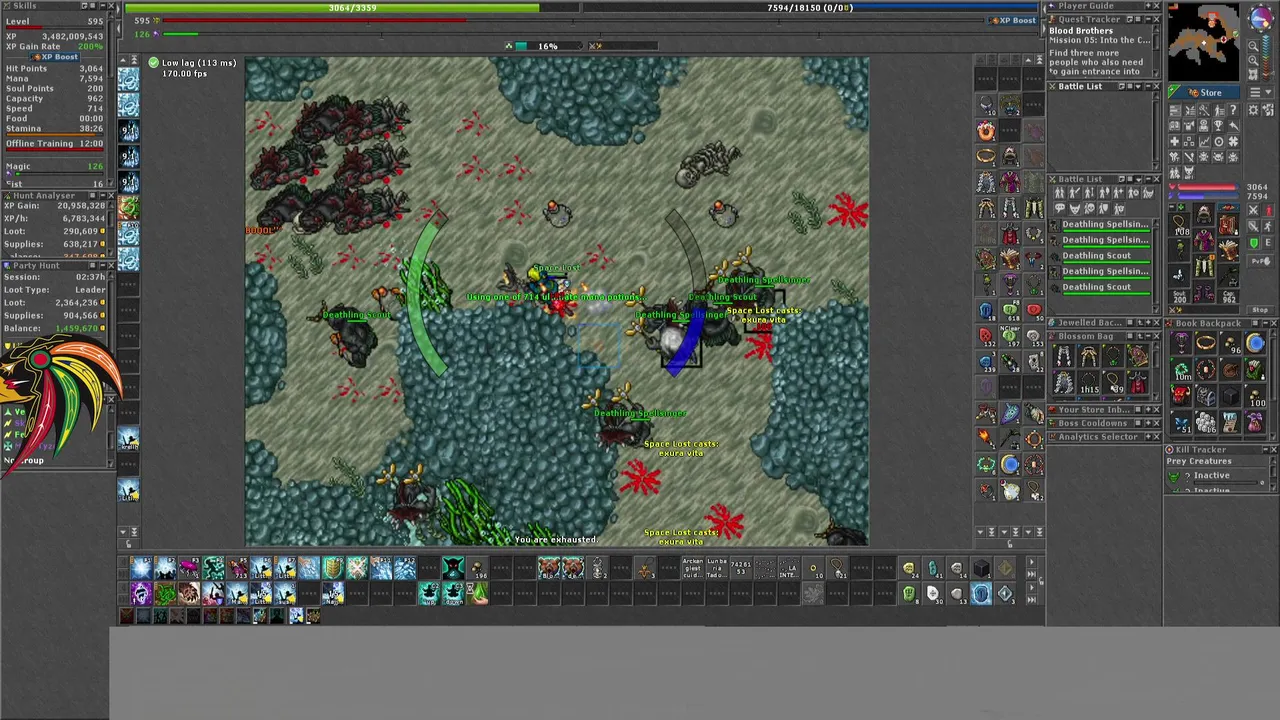1280x720 pixels.
Task: Click the question mark help icon
Action: point(1233,110)
